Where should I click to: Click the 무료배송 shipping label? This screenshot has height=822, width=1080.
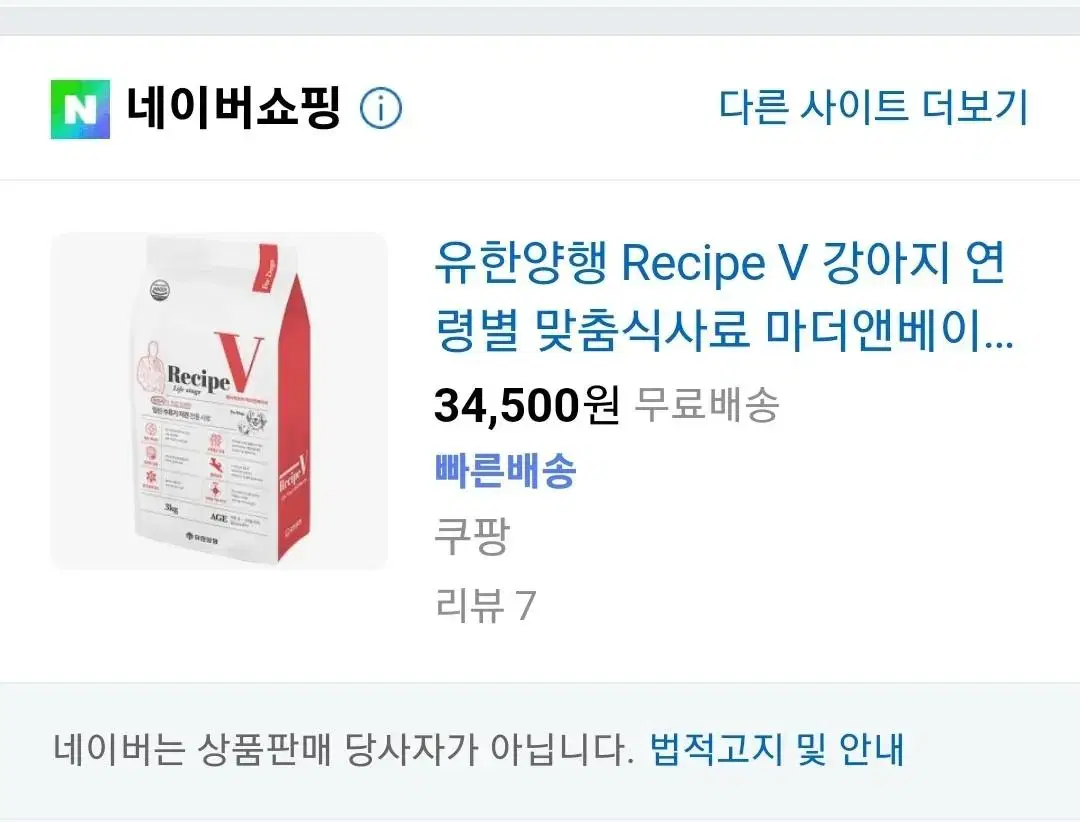706,404
